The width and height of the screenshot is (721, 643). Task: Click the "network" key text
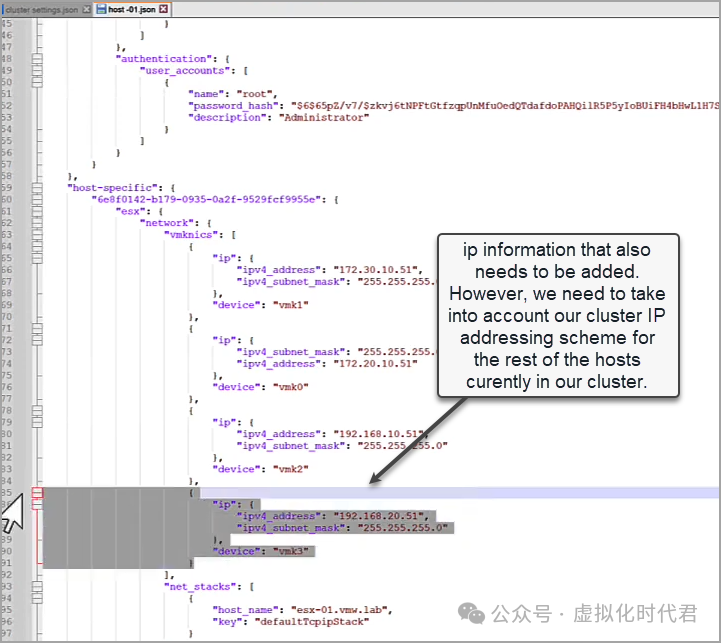click(166, 223)
